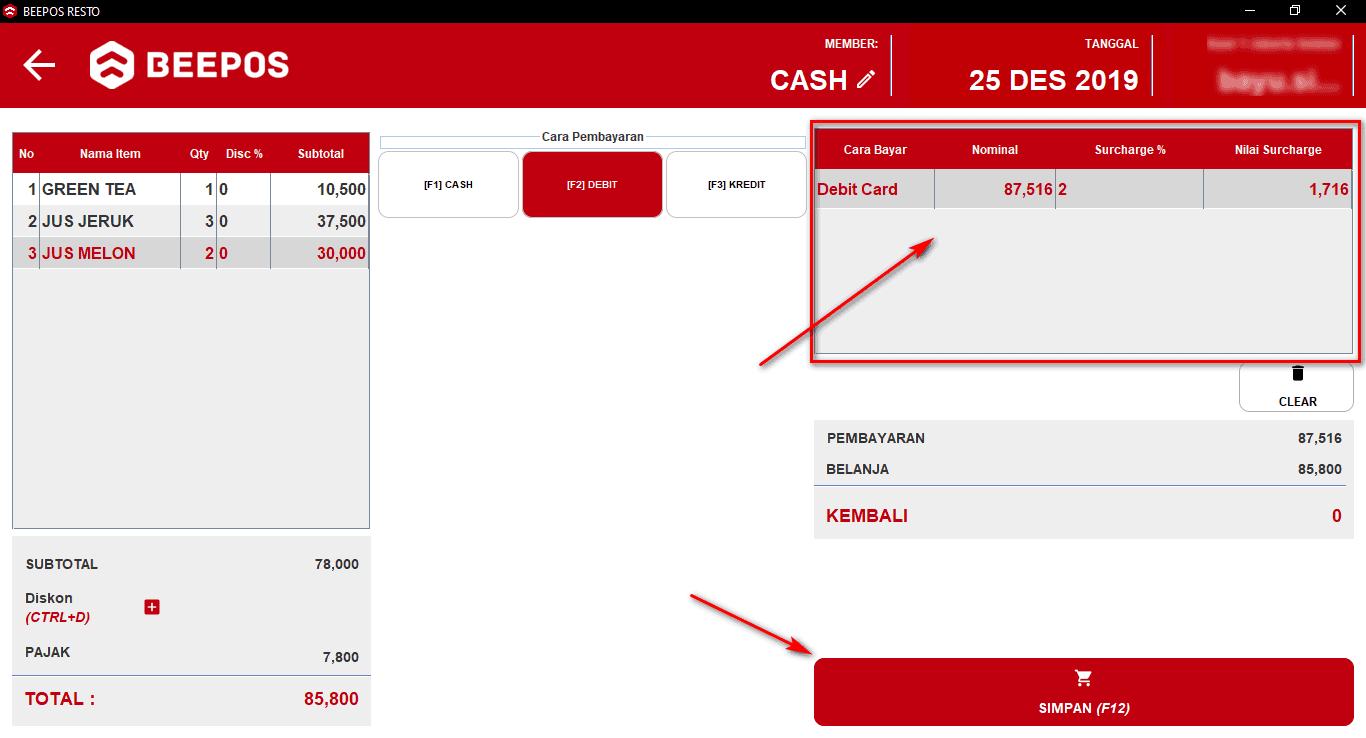Click the Nominal value 87,516
1366x738 pixels.
(x=1028, y=189)
